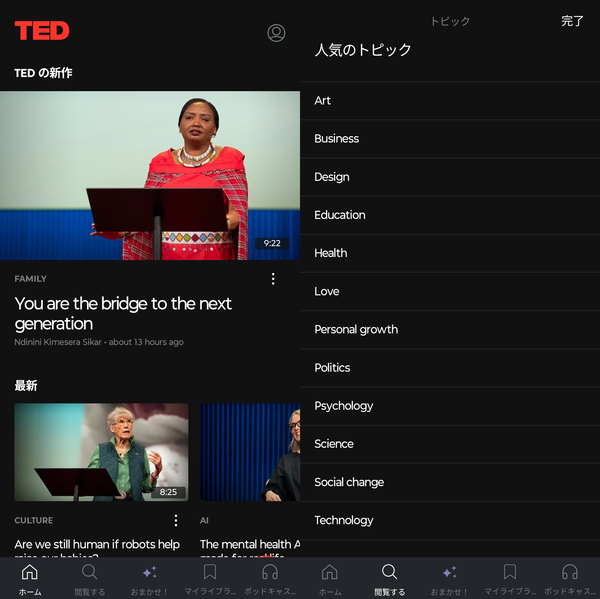
Task: Click the '人気のトピック' heading
Action: (363, 50)
